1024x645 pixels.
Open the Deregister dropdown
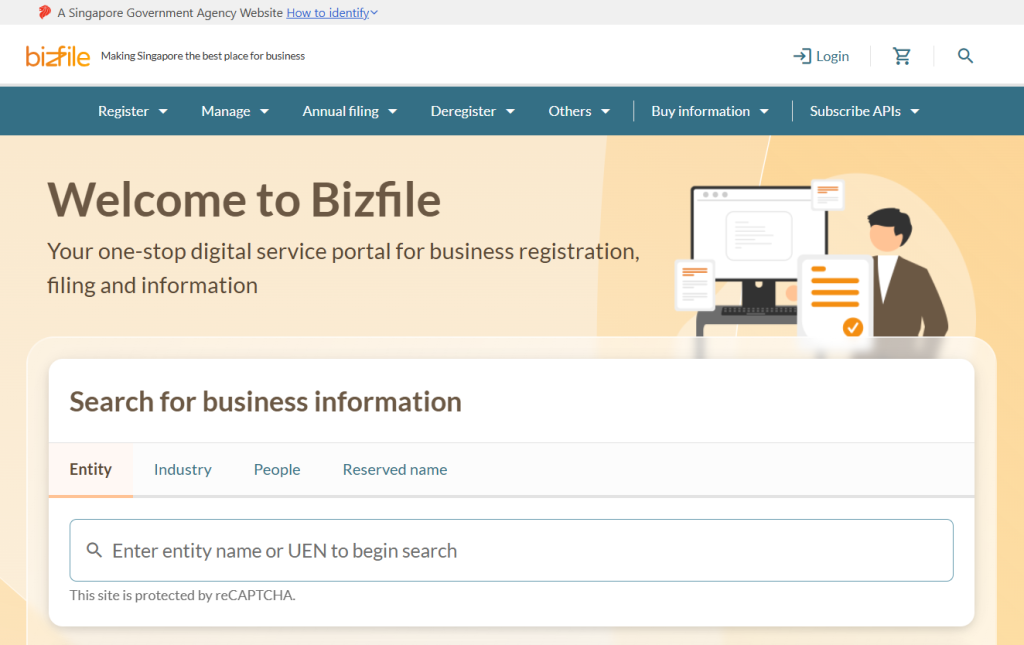point(473,111)
